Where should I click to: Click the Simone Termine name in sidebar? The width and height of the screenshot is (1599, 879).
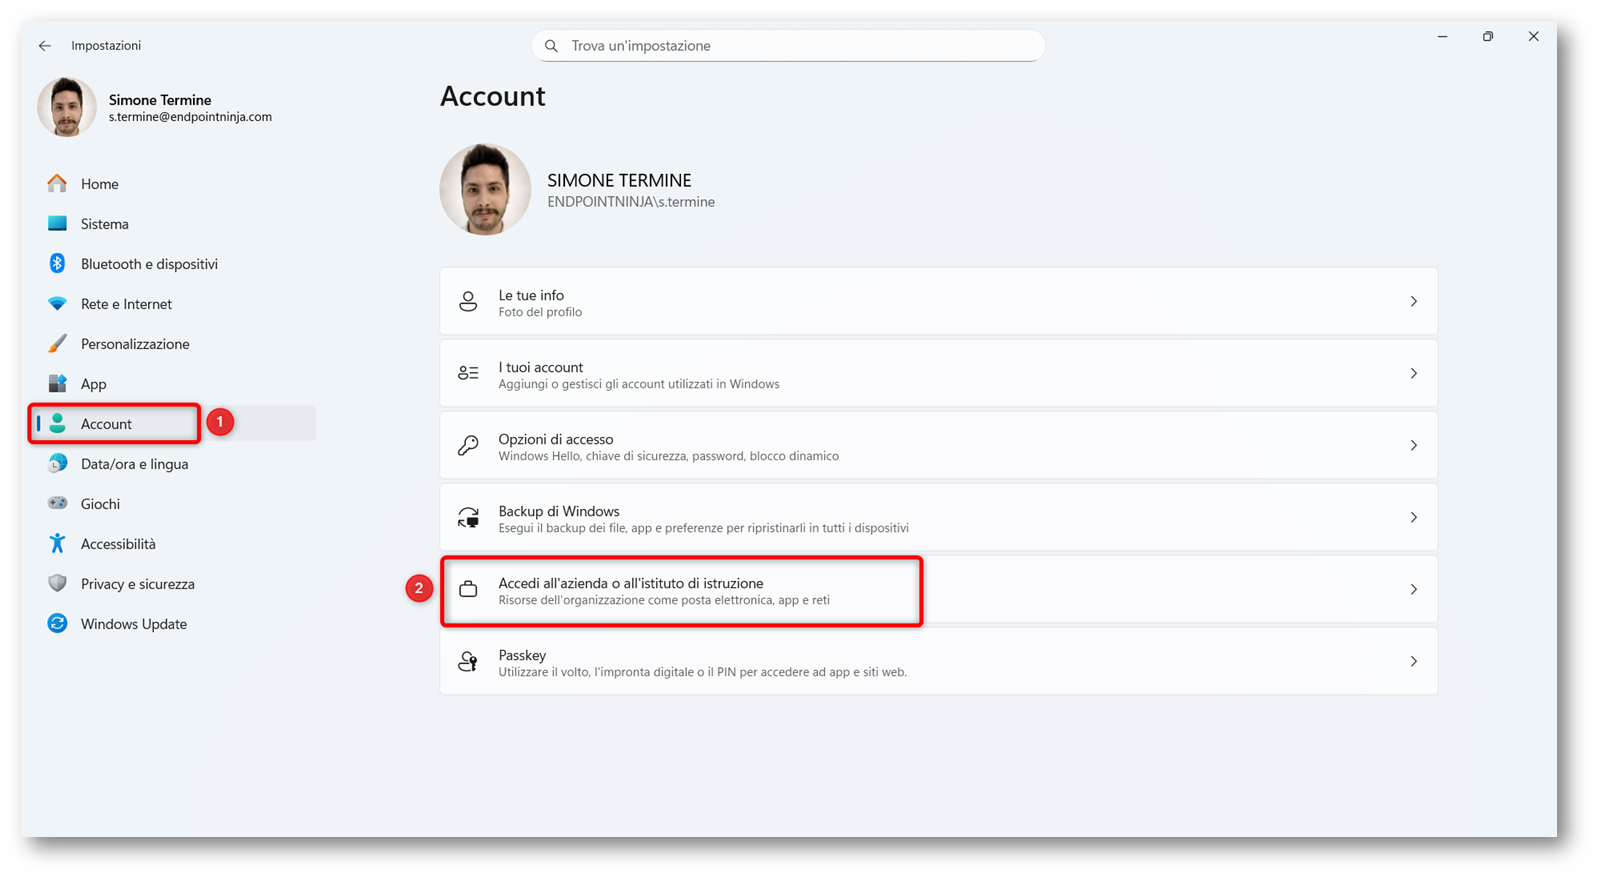coord(160,100)
